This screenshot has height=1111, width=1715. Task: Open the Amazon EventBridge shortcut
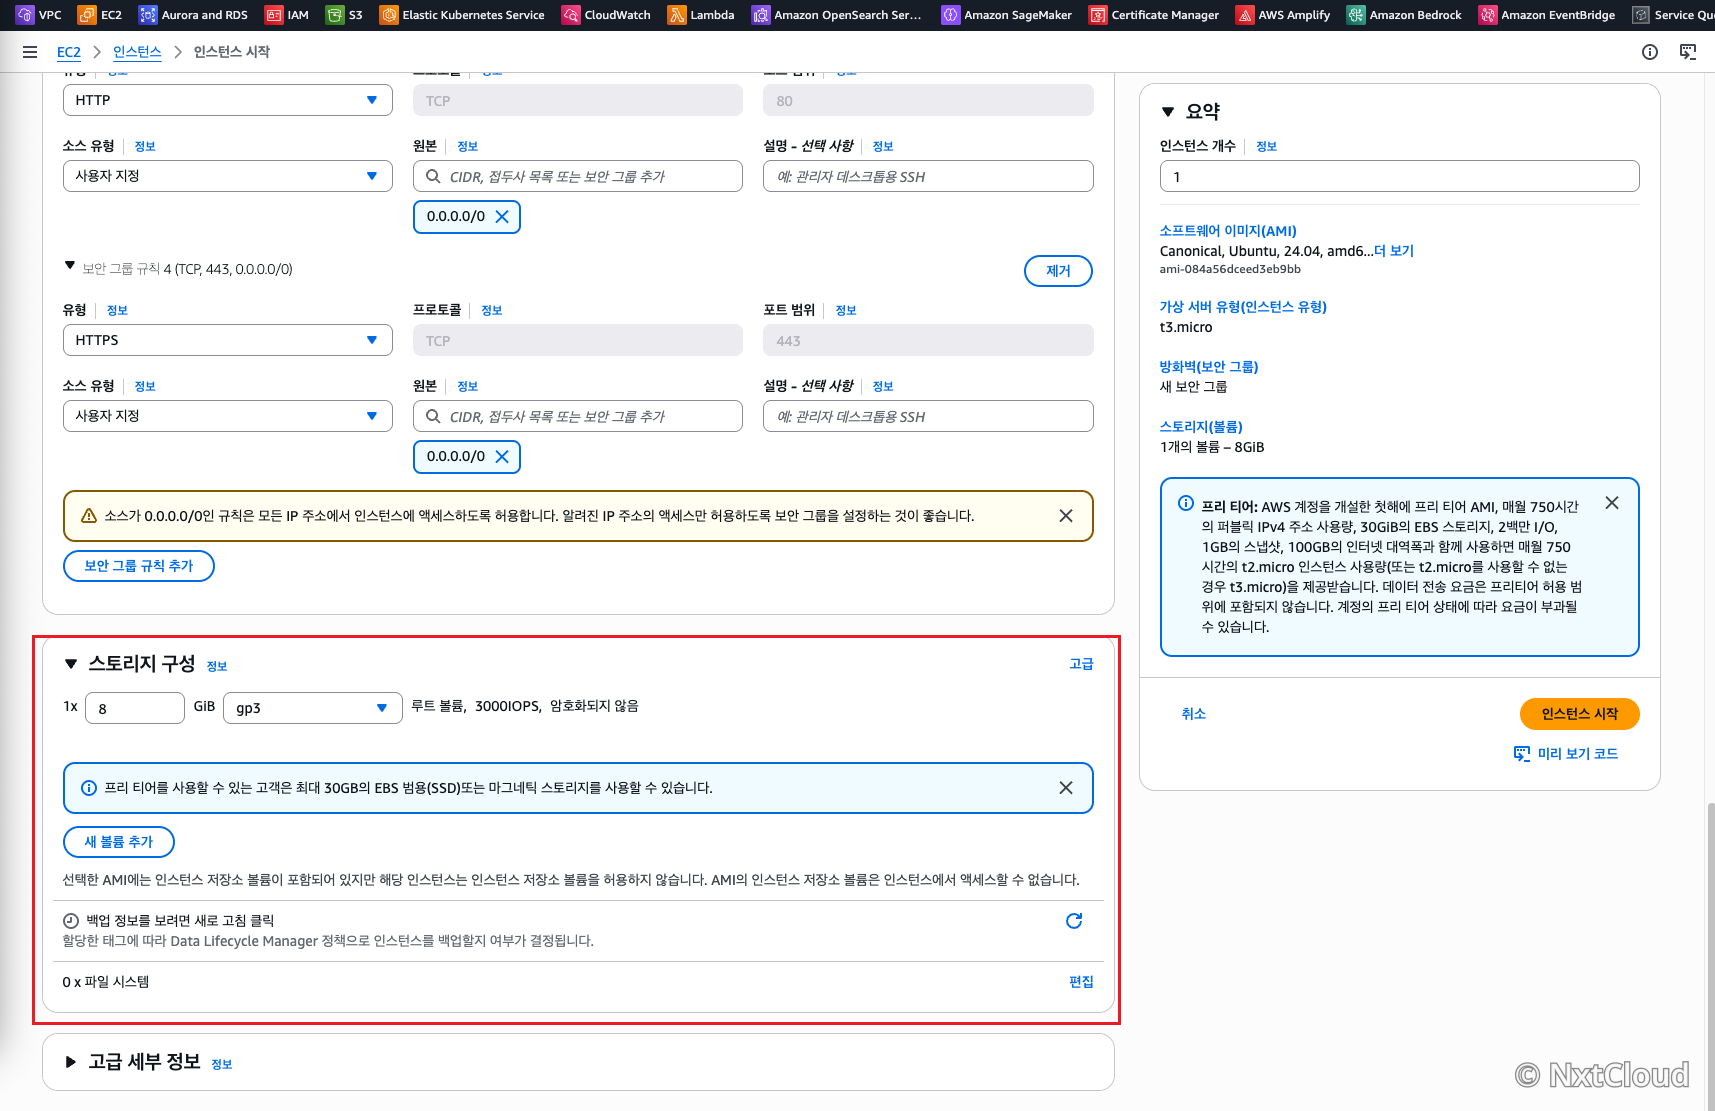1547,15
